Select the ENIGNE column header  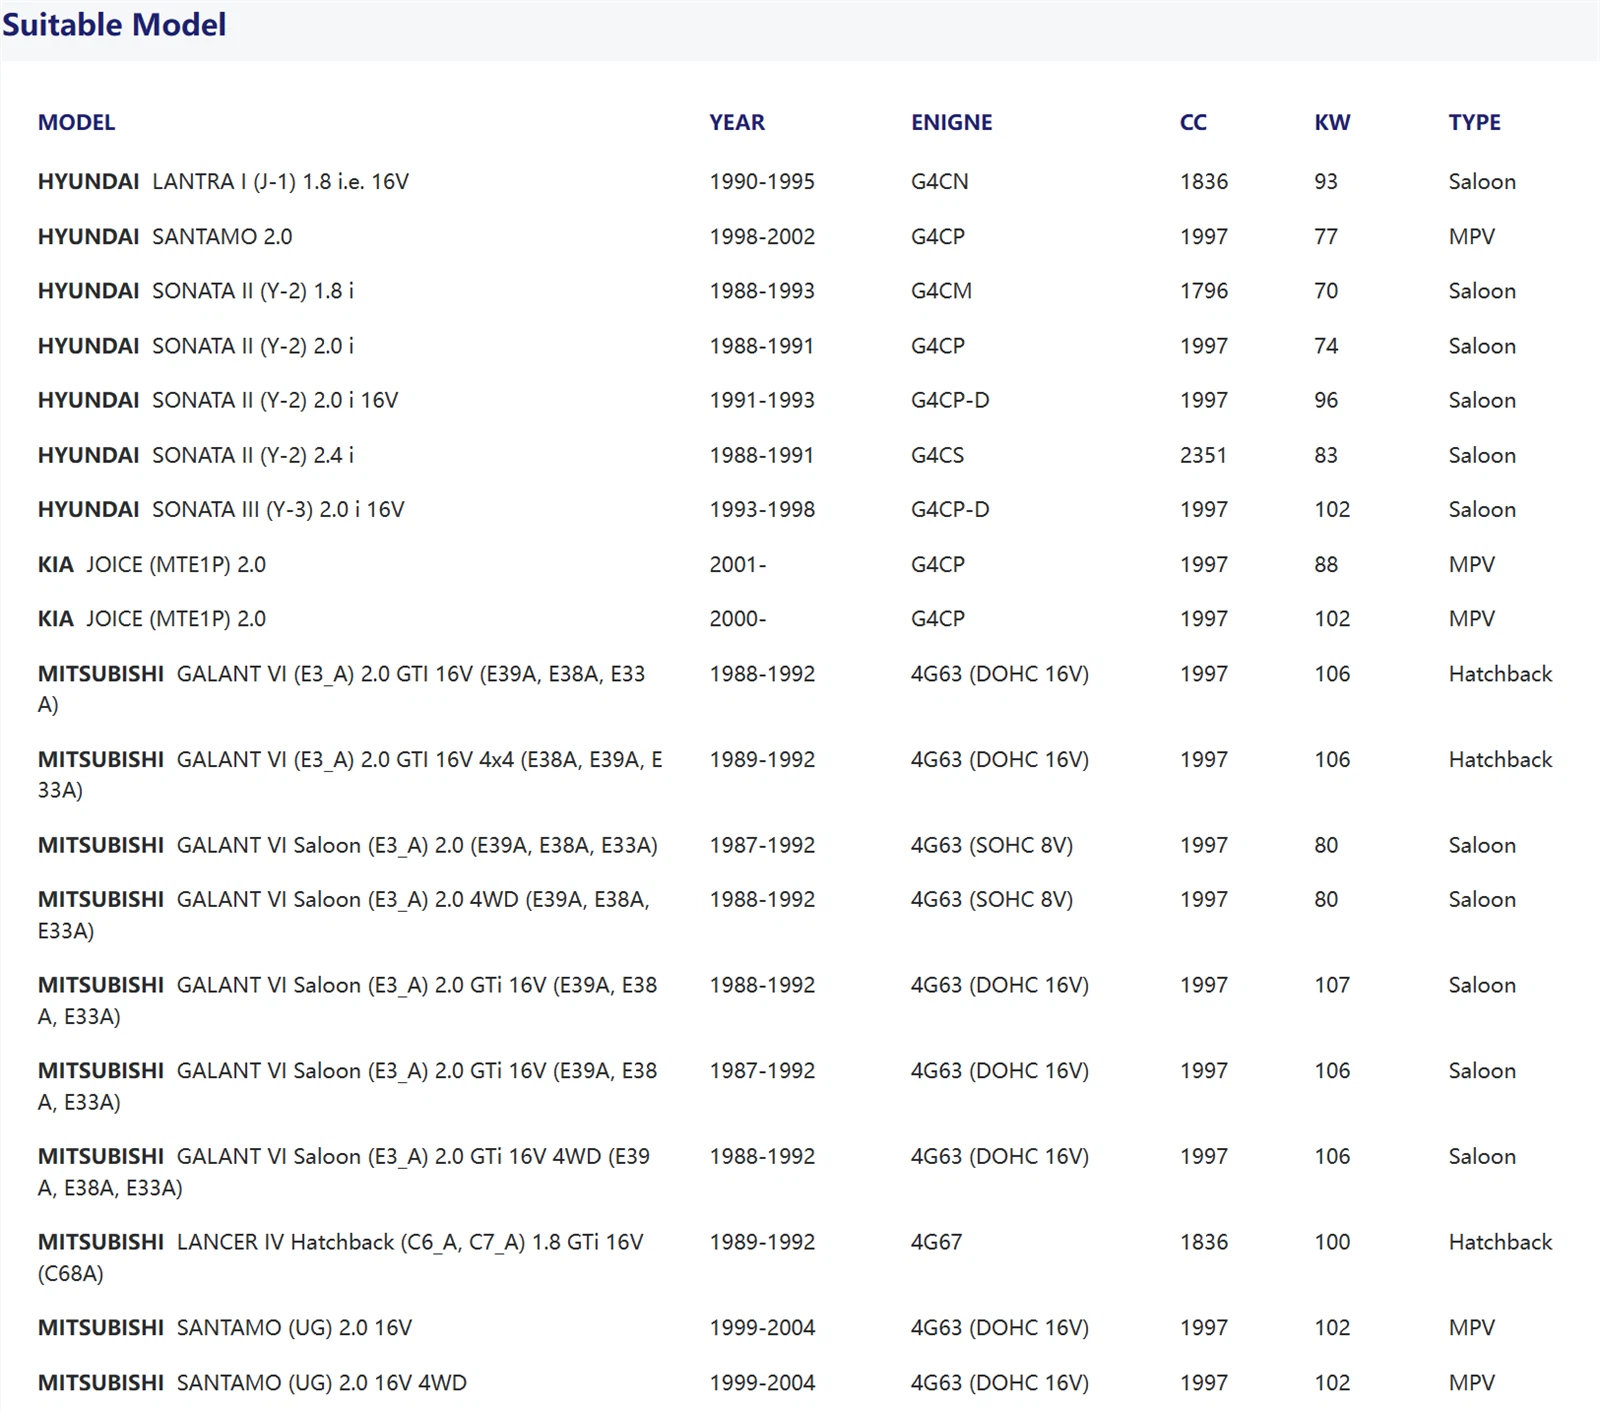click(x=951, y=122)
